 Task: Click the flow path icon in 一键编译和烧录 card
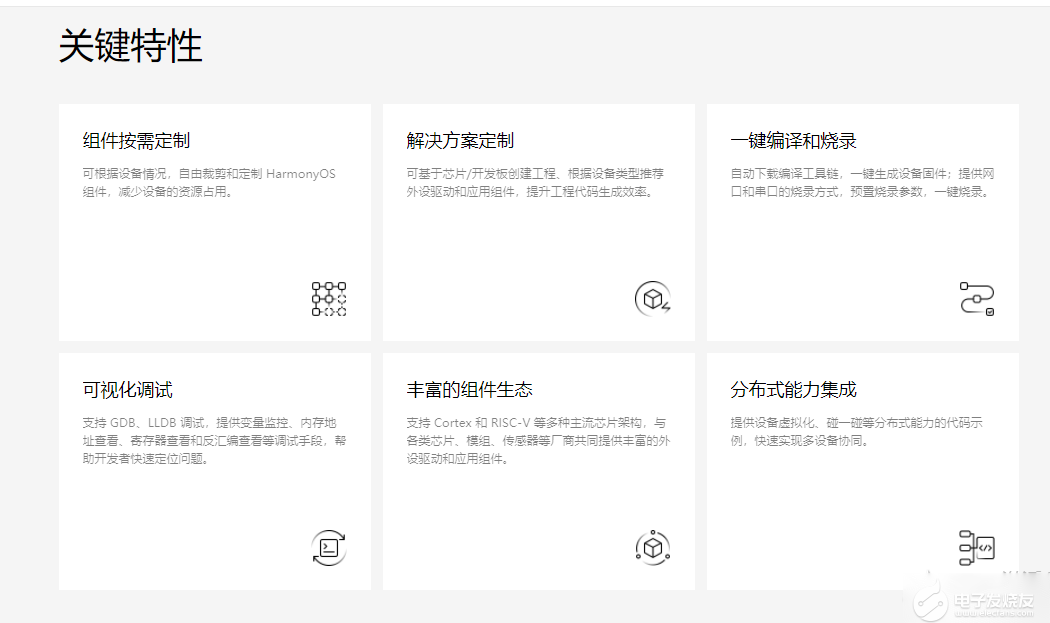click(x=977, y=299)
